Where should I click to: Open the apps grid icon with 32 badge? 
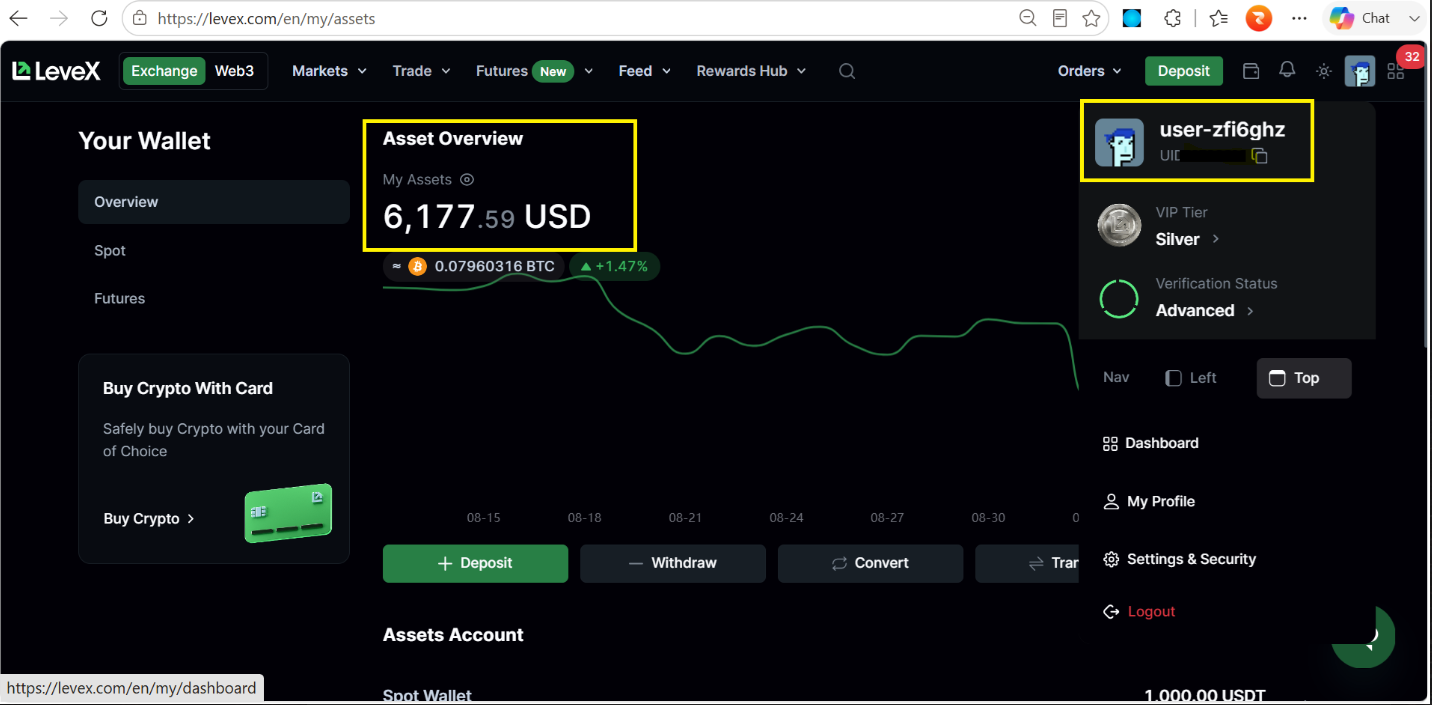coord(1395,72)
